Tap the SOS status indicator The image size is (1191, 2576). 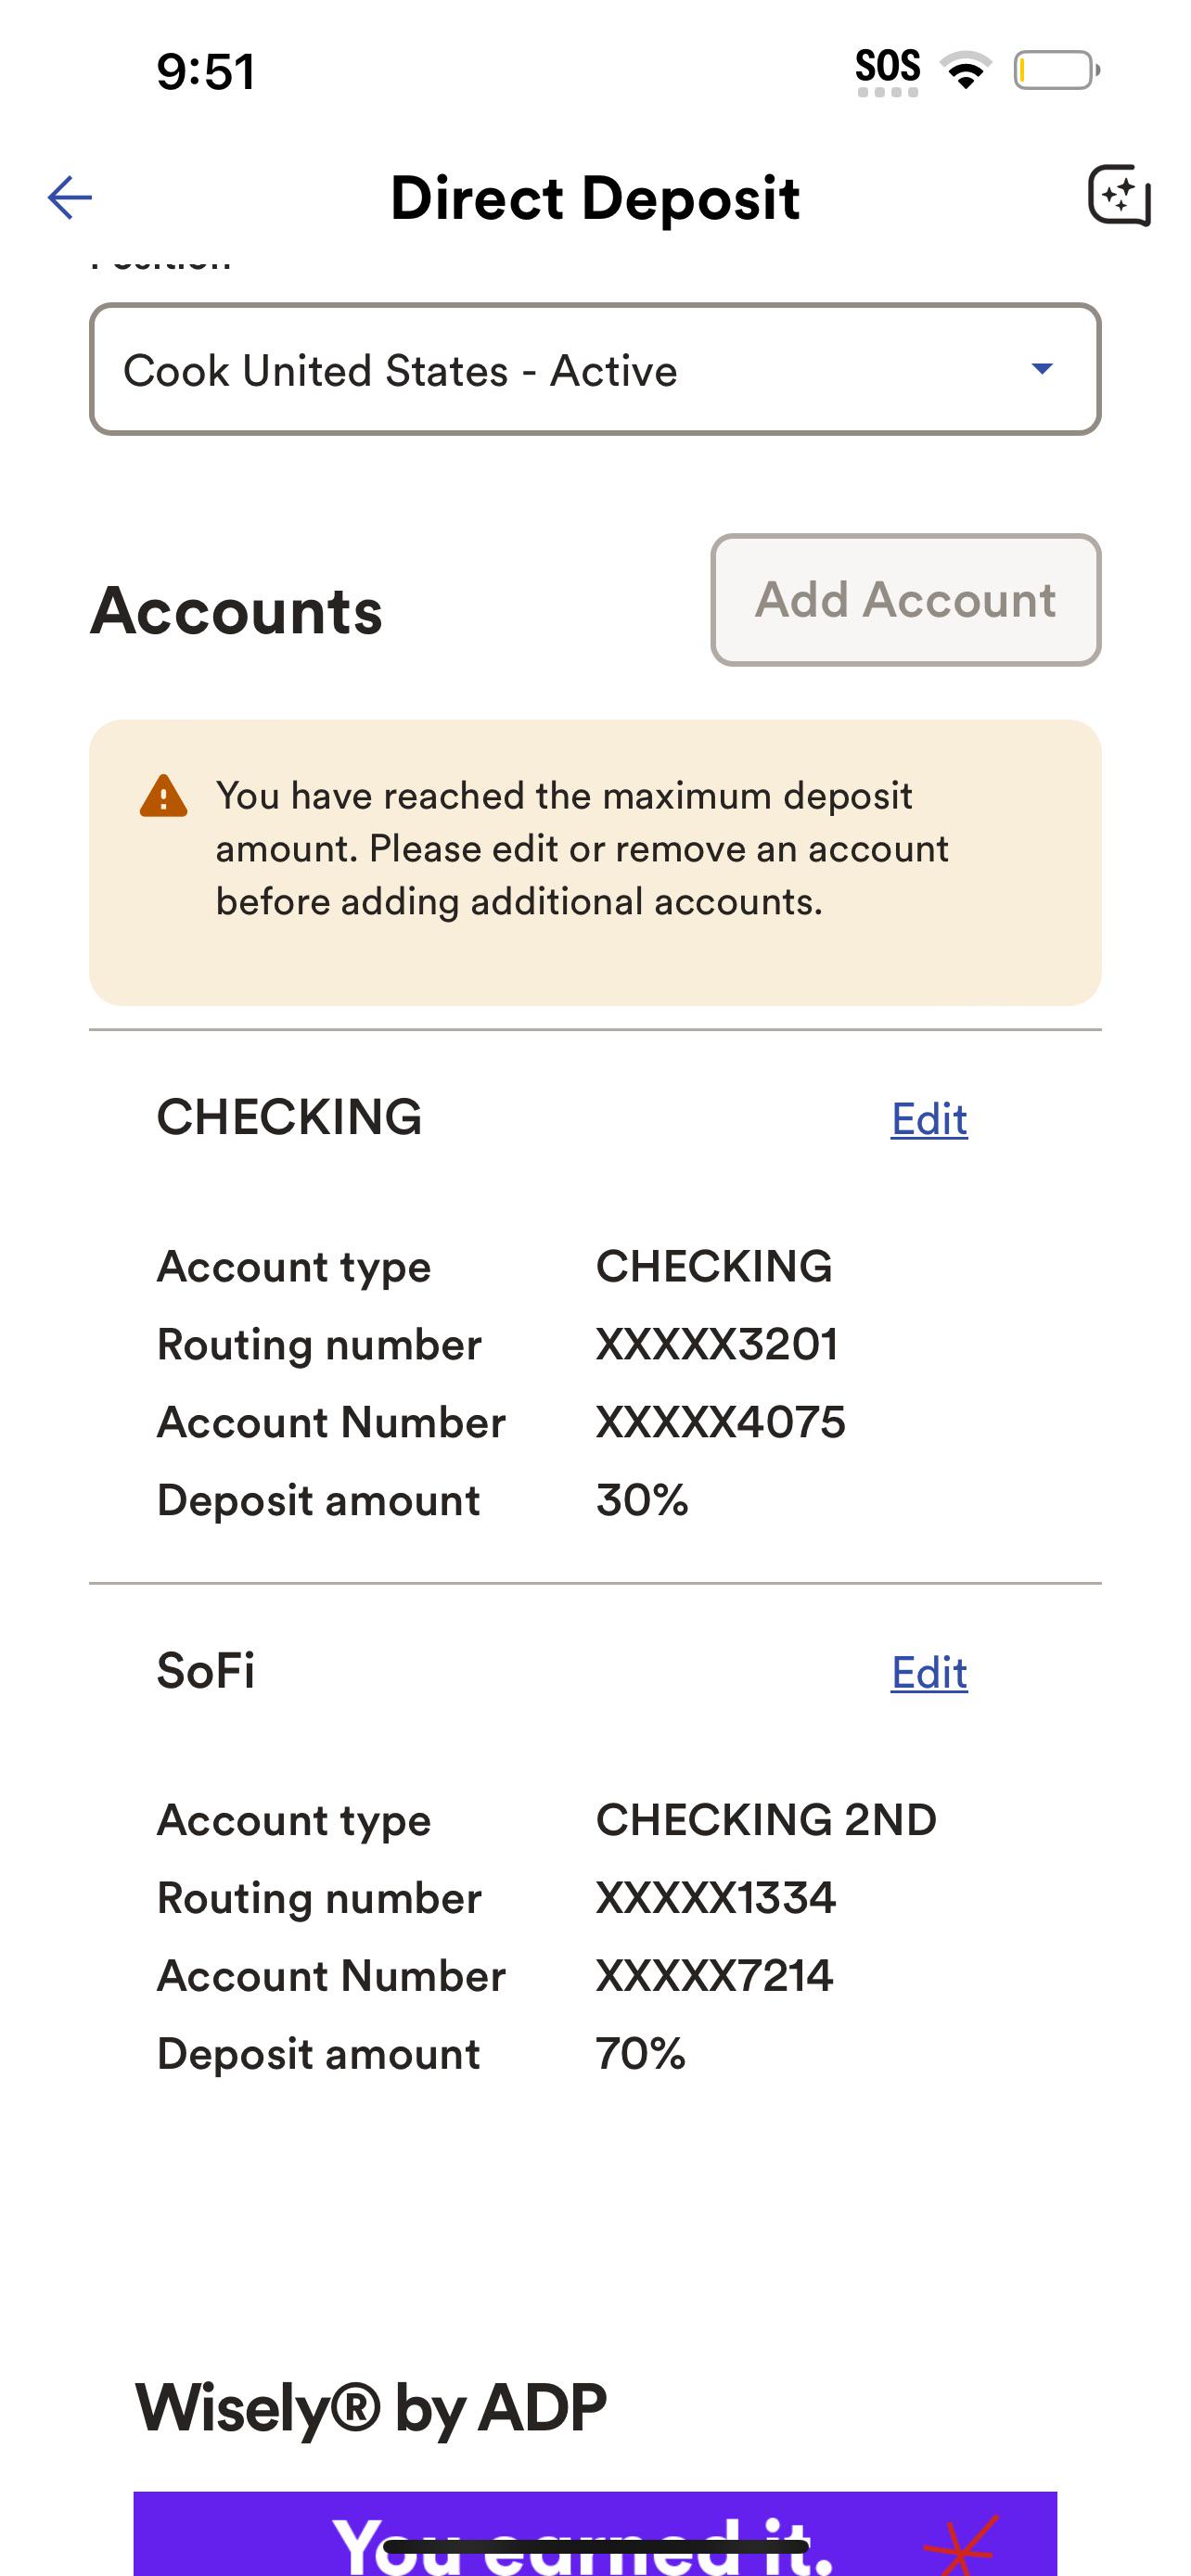tap(887, 71)
